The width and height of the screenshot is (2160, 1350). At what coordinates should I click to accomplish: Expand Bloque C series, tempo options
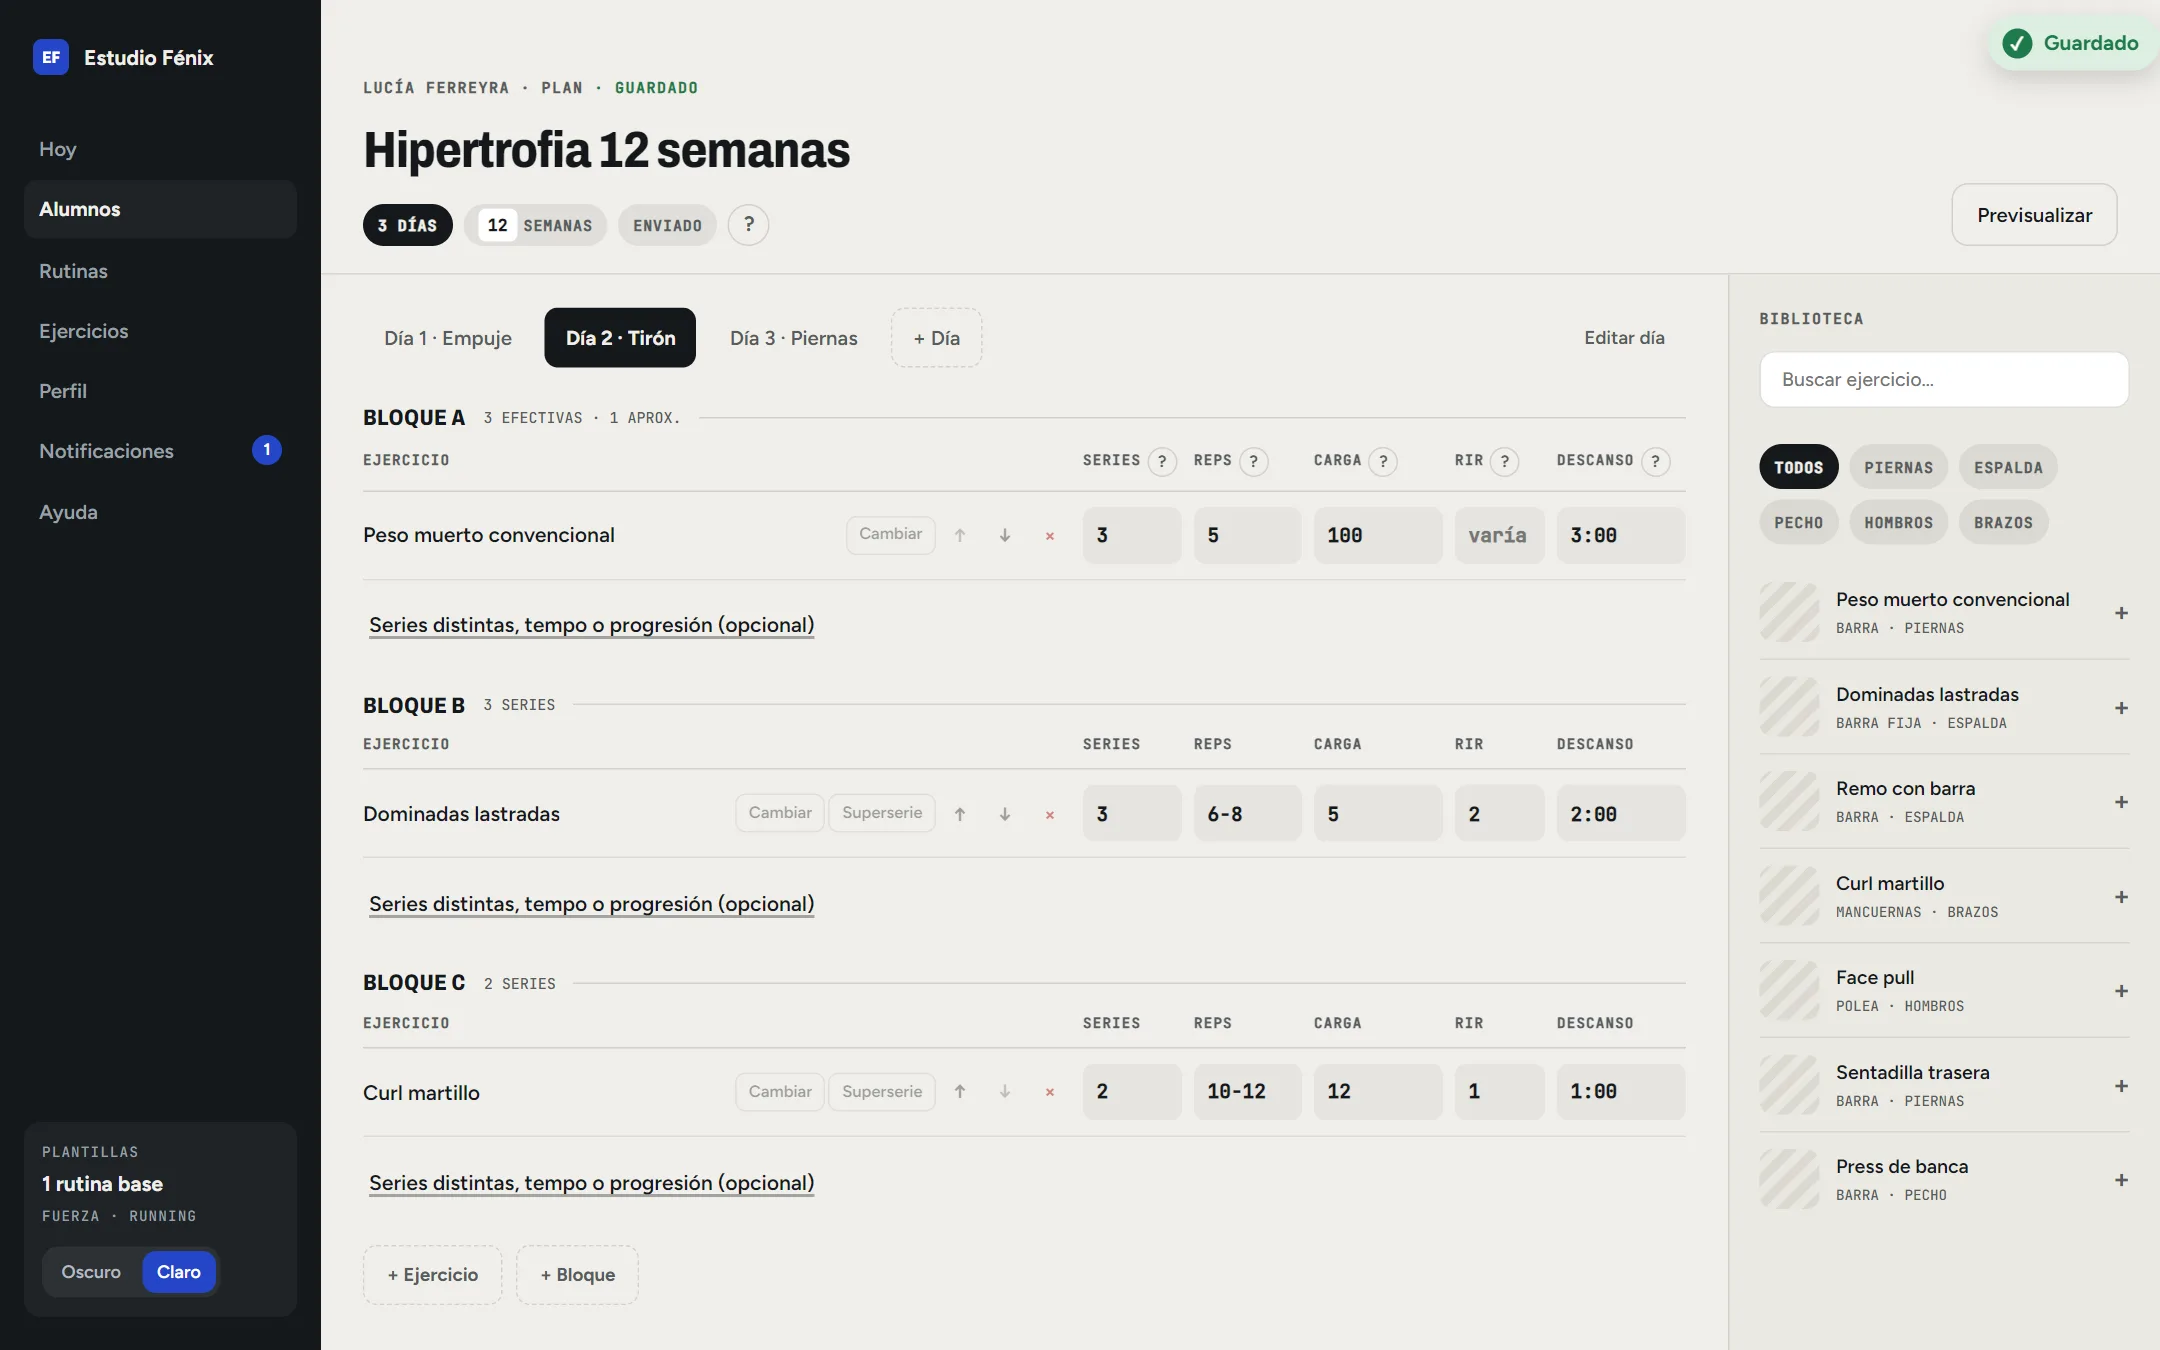pyautogui.click(x=591, y=1183)
